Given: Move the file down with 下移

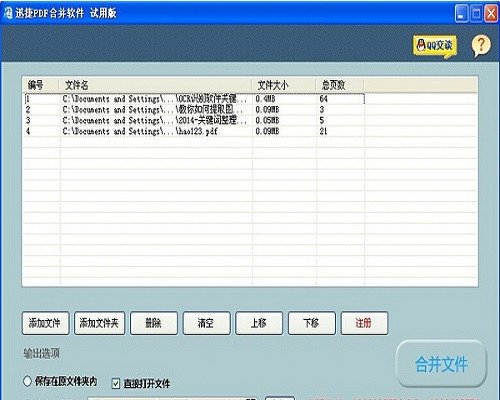Looking at the screenshot, I should [312, 323].
